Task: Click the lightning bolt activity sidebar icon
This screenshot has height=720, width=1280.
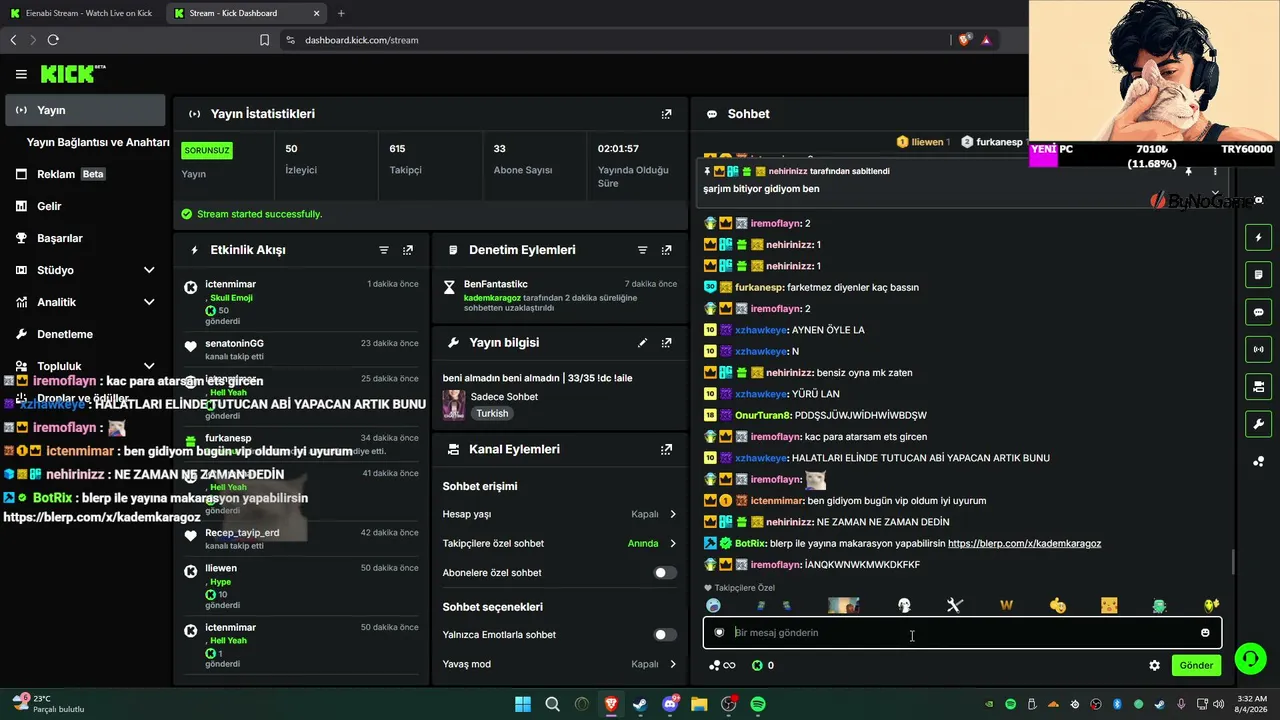Action: click(x=1259, y=238)
